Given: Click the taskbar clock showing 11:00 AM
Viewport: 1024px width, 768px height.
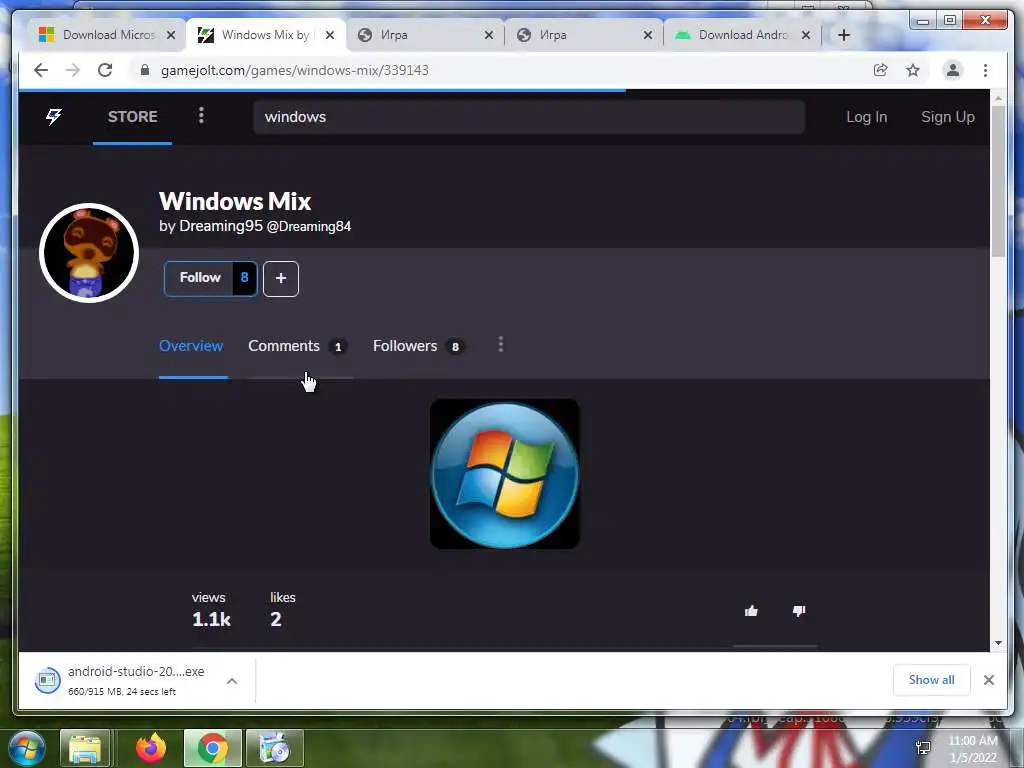Looking at the screenshot, I should [x=972, y=749].
